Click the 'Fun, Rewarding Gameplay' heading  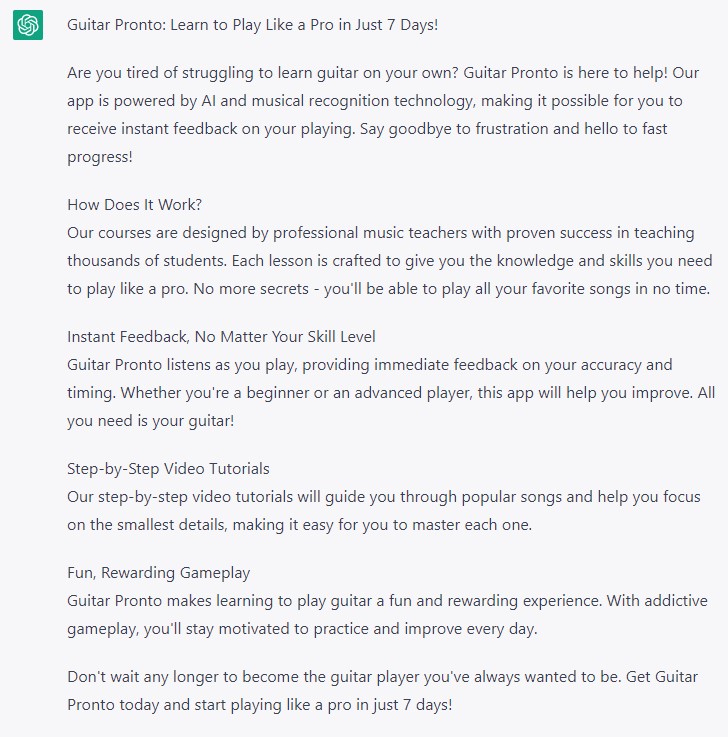click(158, 572)
